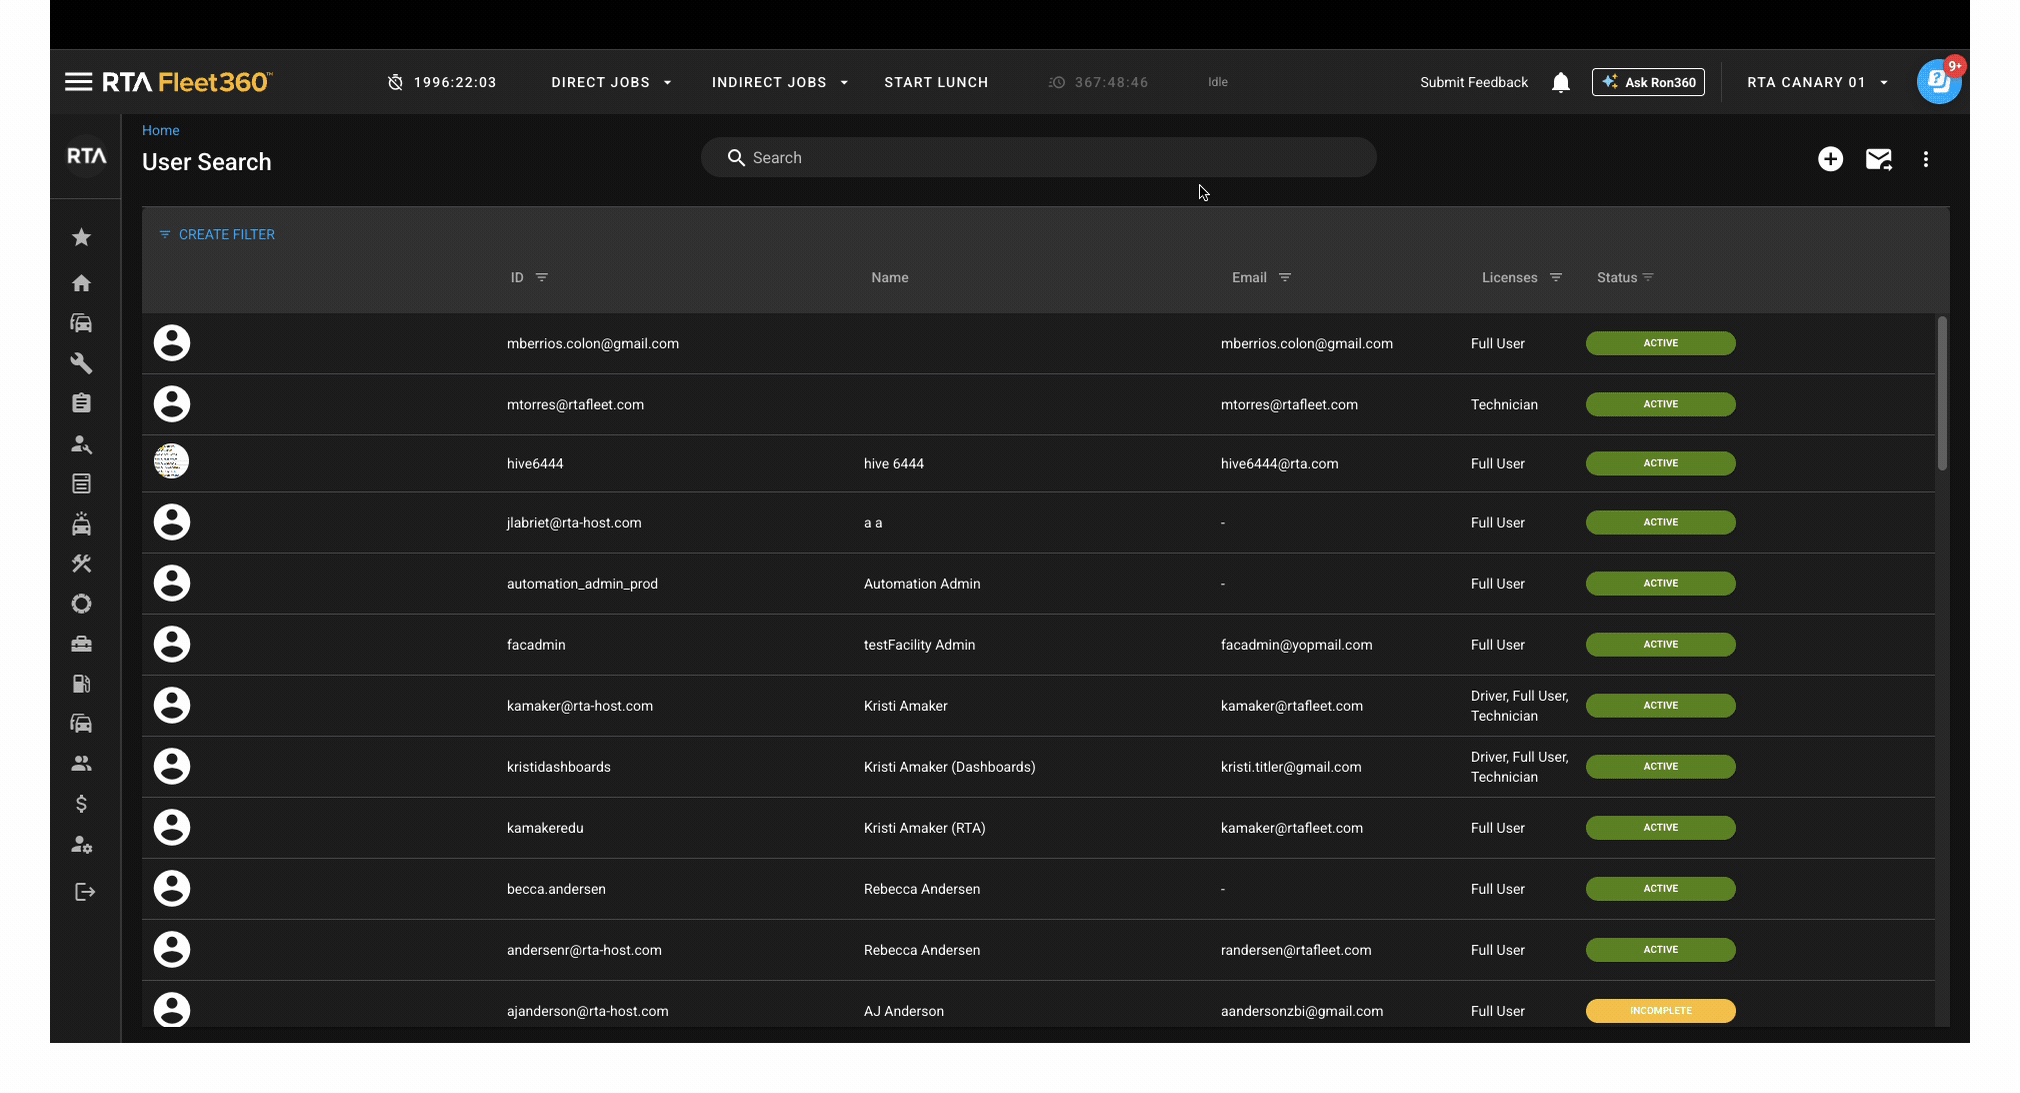Go to Home icon in sidebar
Viewport: 2020px width, 1093px height.
[82, 283]
